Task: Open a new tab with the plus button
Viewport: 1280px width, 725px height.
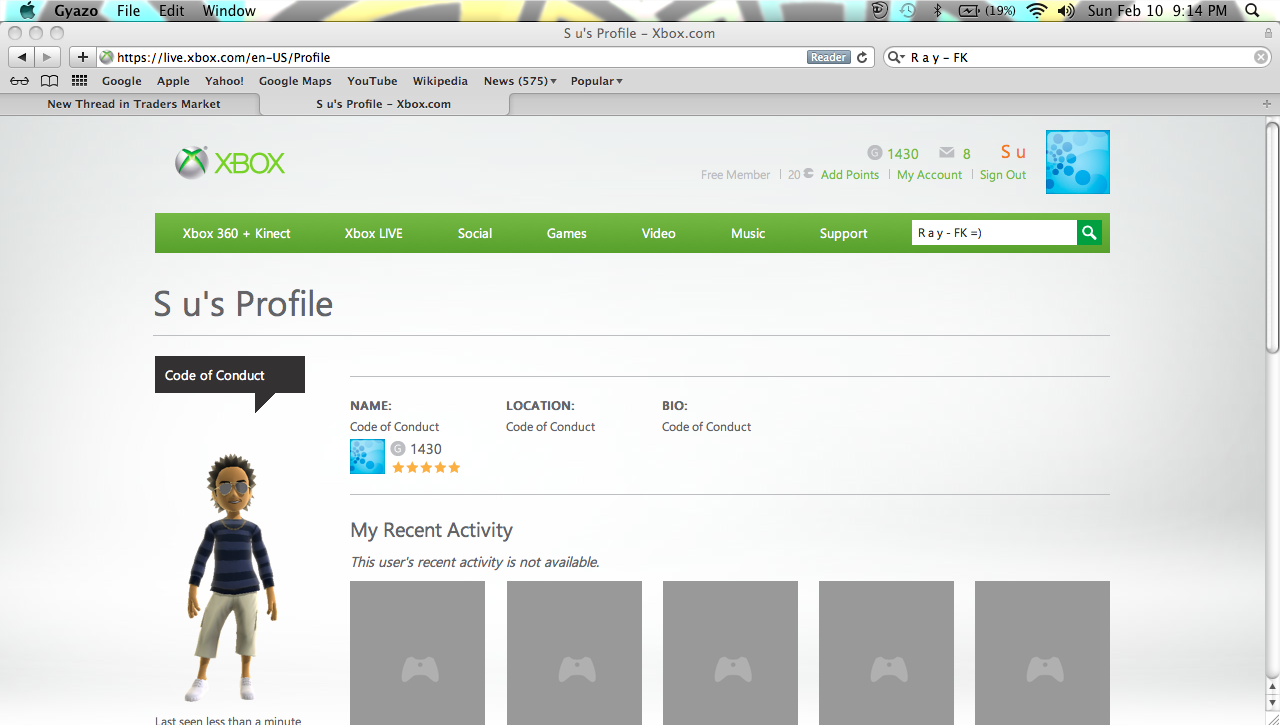Action: pos(1267,104)
